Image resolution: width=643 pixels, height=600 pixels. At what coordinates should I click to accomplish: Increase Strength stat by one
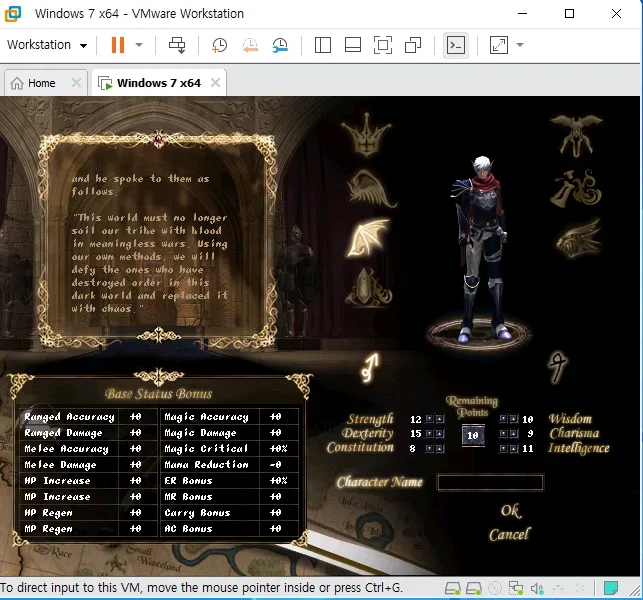pyautogui.click(x=440, y=419)
